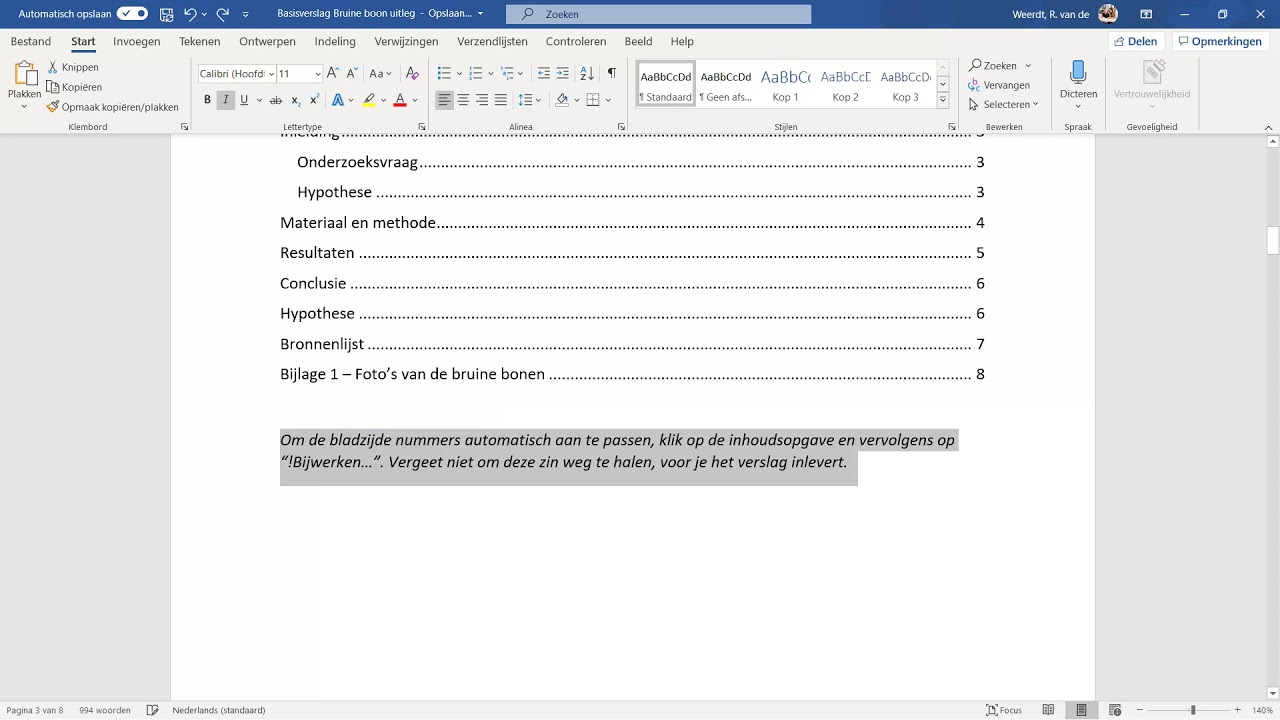This screenshot has height=720, width=1280.
Task: Open the font name combo box
Action: [236, 74]
